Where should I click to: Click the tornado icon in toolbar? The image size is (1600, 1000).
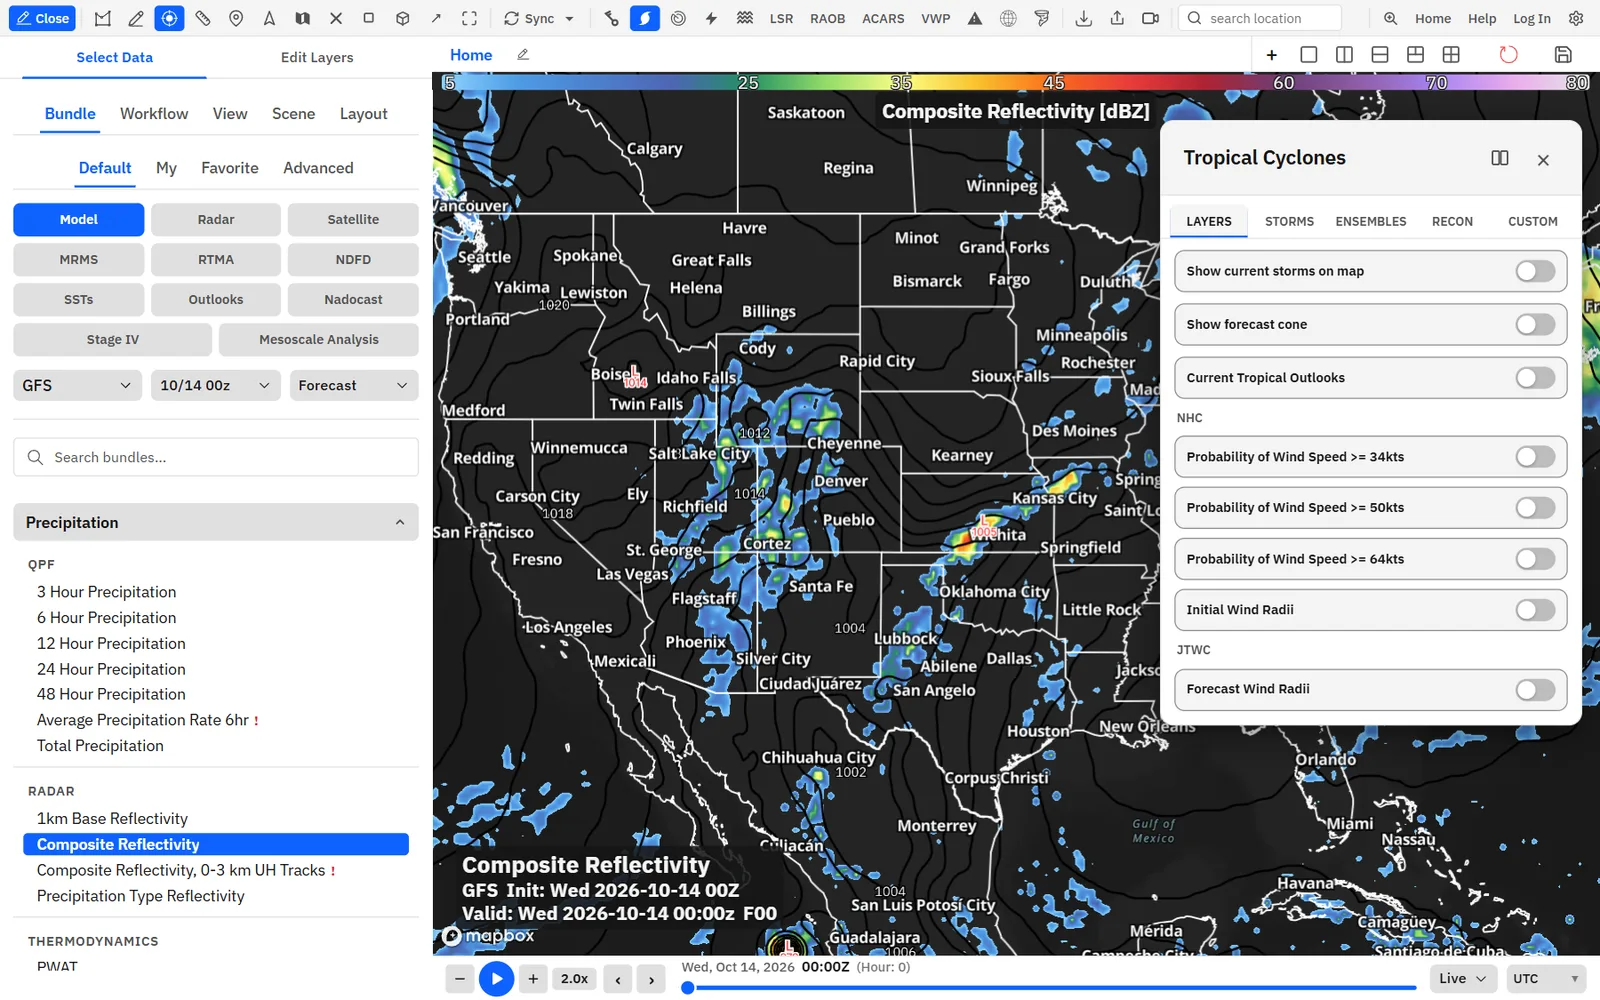(x=1042, y=18)
